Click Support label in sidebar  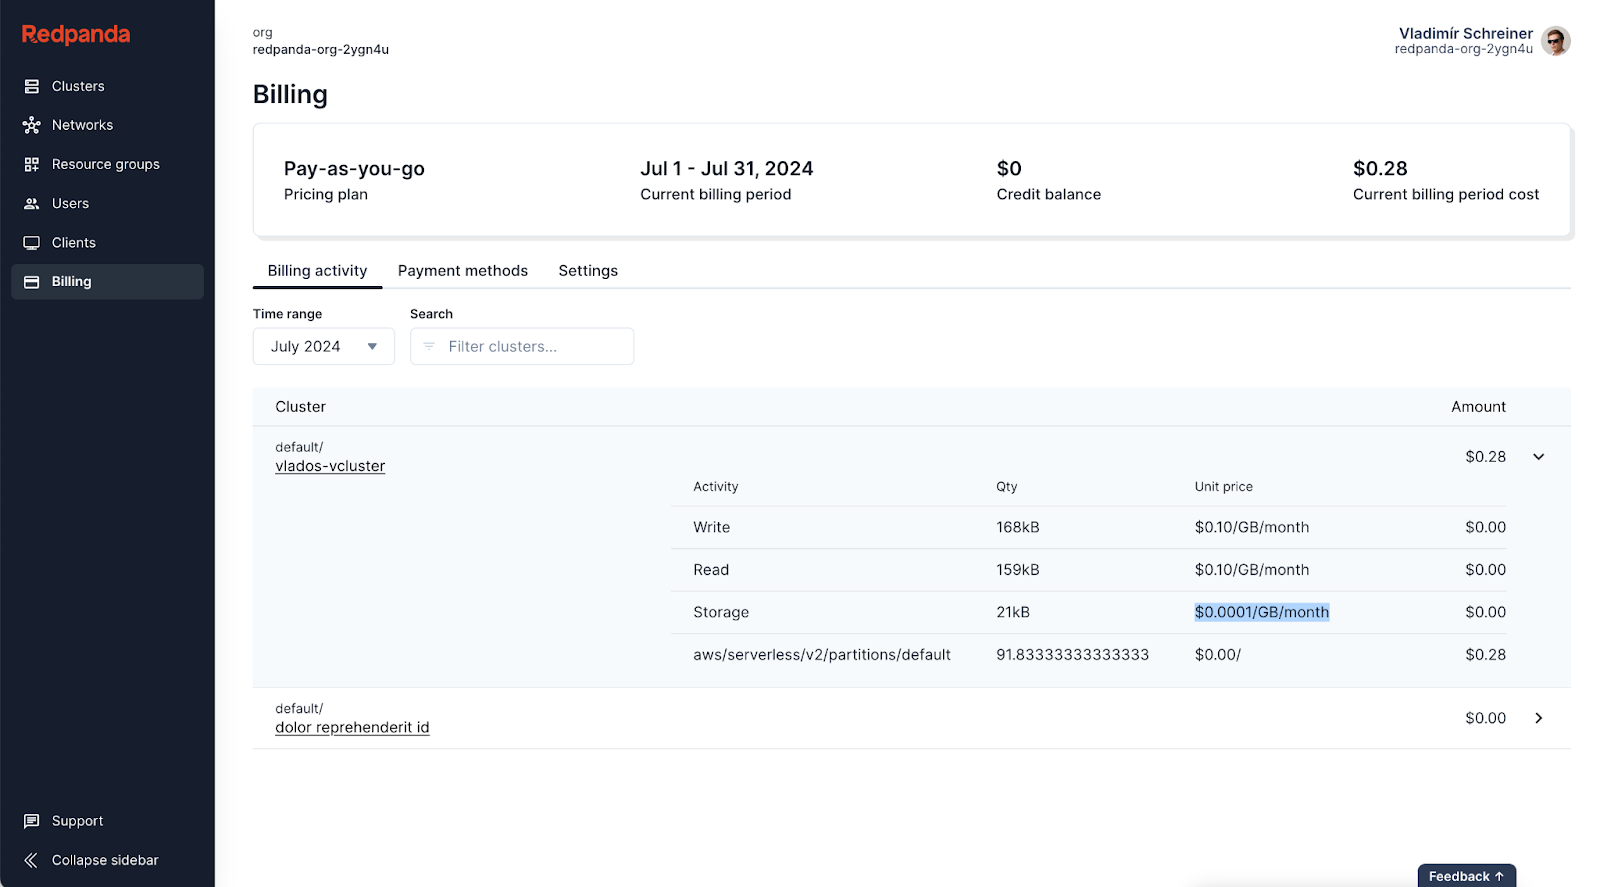coord(78,821)
